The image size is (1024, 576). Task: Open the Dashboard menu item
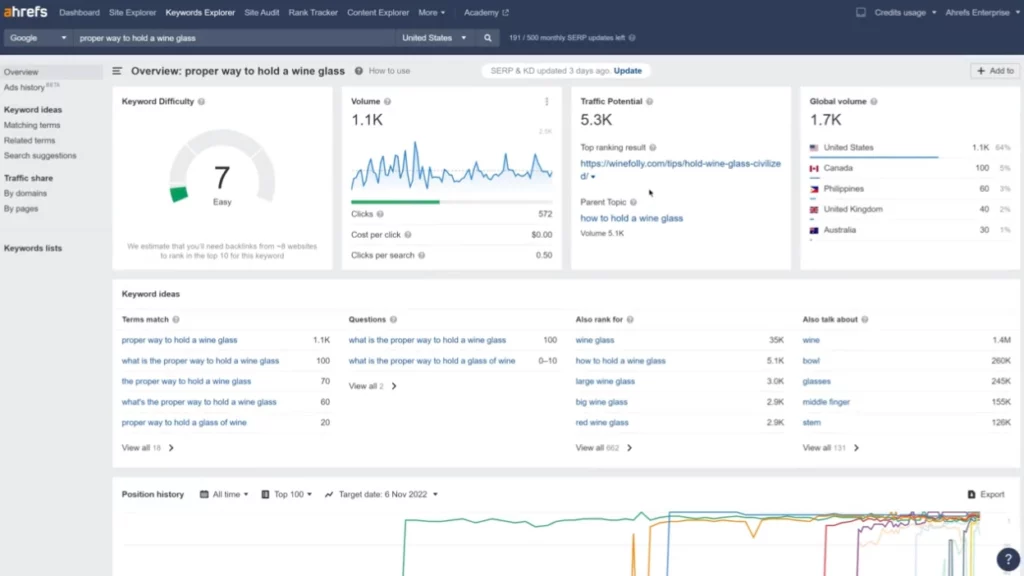point(79,12)
